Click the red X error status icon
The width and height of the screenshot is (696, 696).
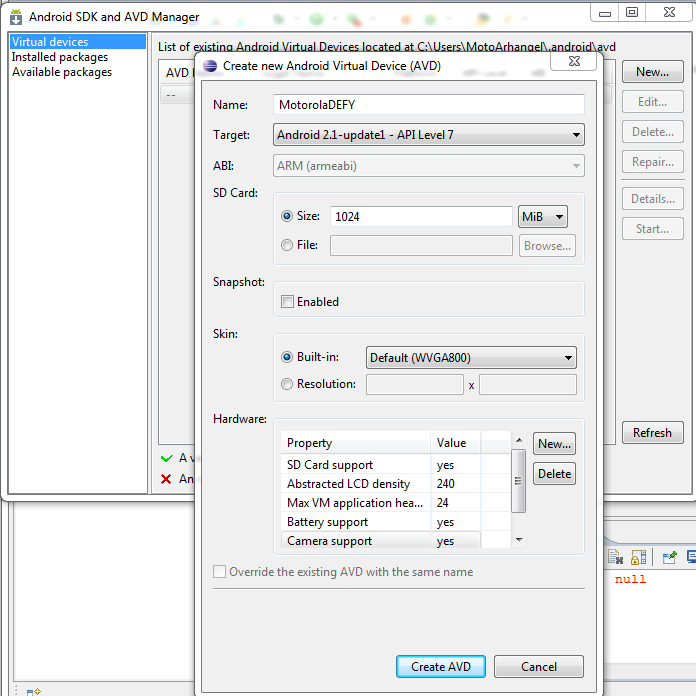click(x=166, y=479)
